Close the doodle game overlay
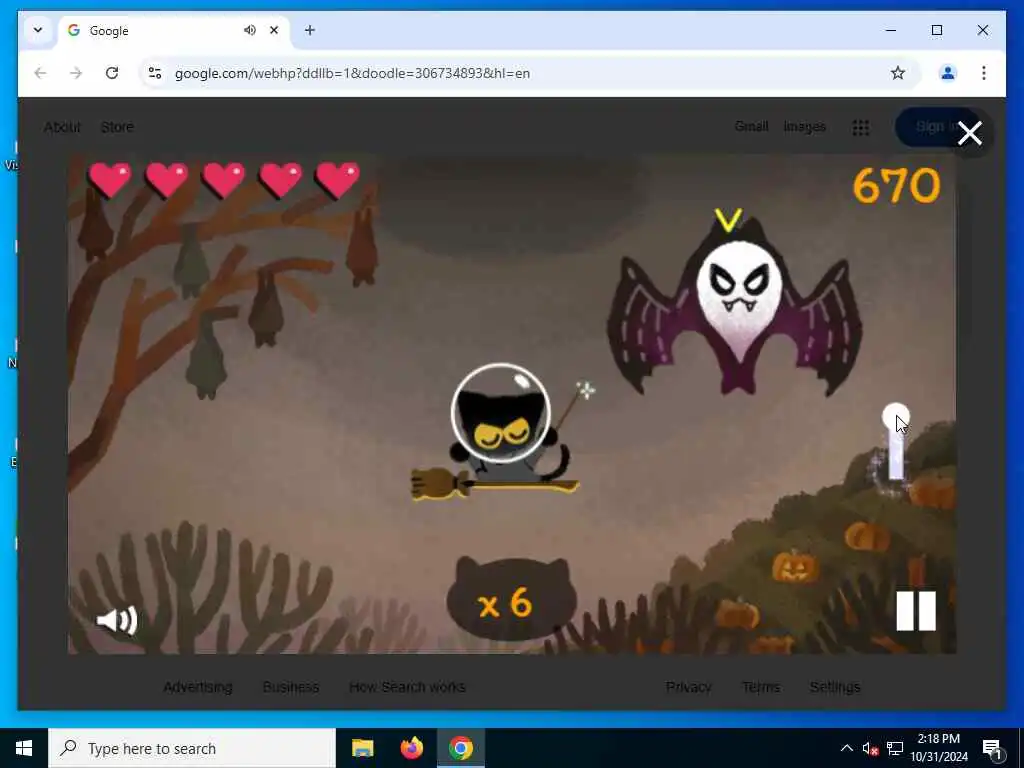 [x=970, y=133]
